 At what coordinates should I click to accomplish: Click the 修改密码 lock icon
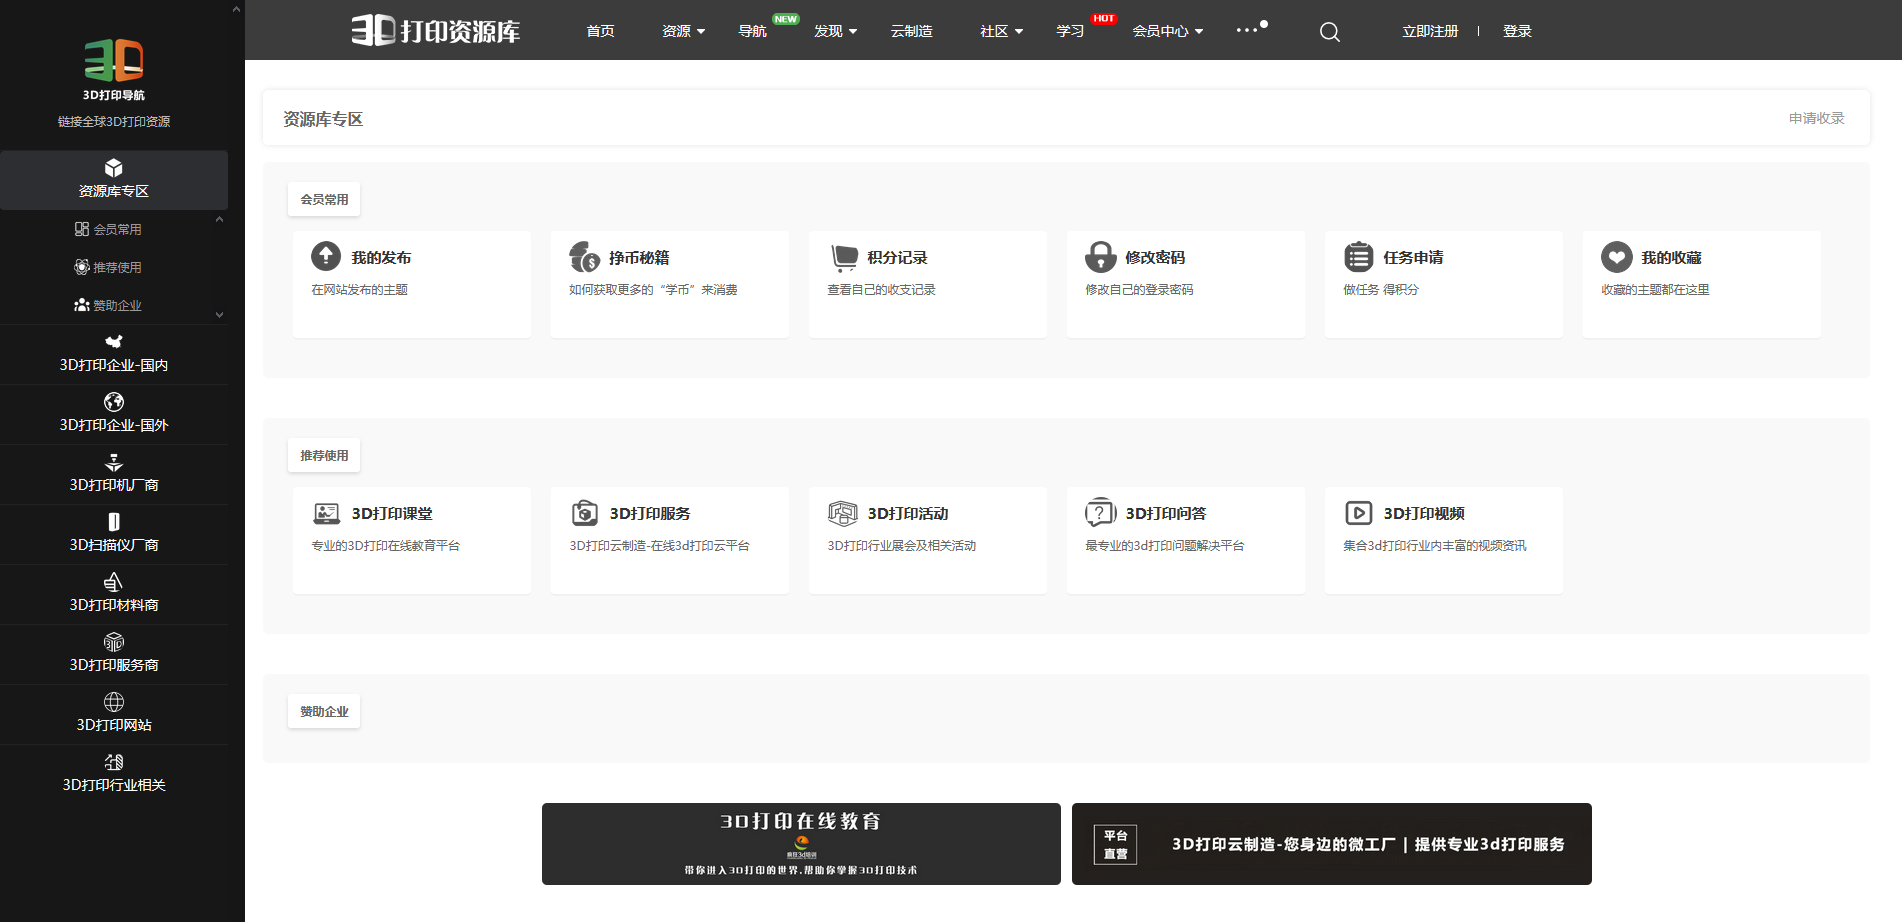click(x=1100, y=257)
